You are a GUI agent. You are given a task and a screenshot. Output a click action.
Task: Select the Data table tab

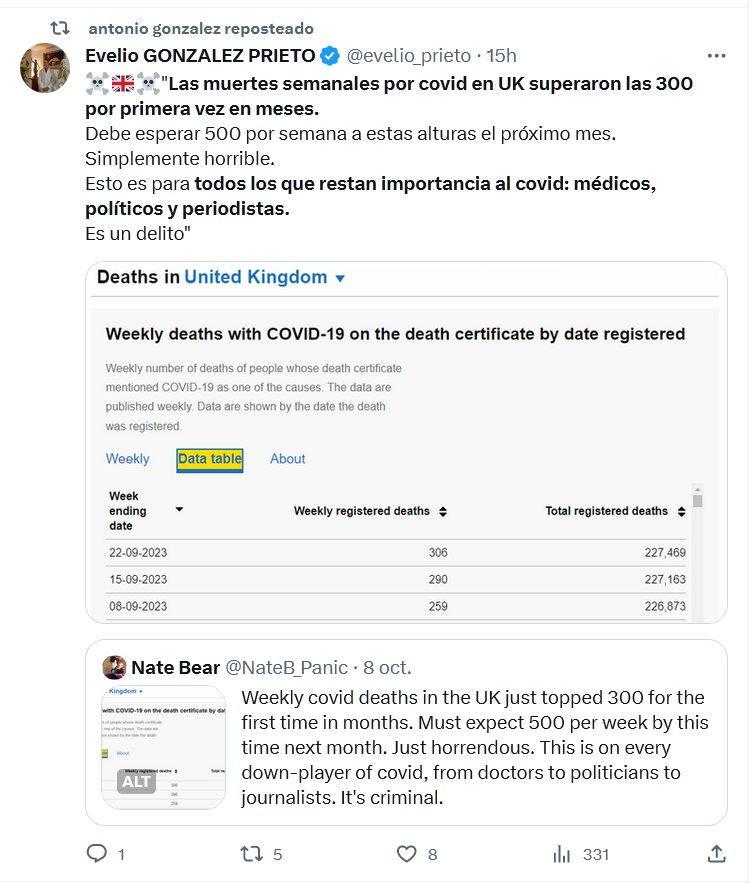(210, 459)
